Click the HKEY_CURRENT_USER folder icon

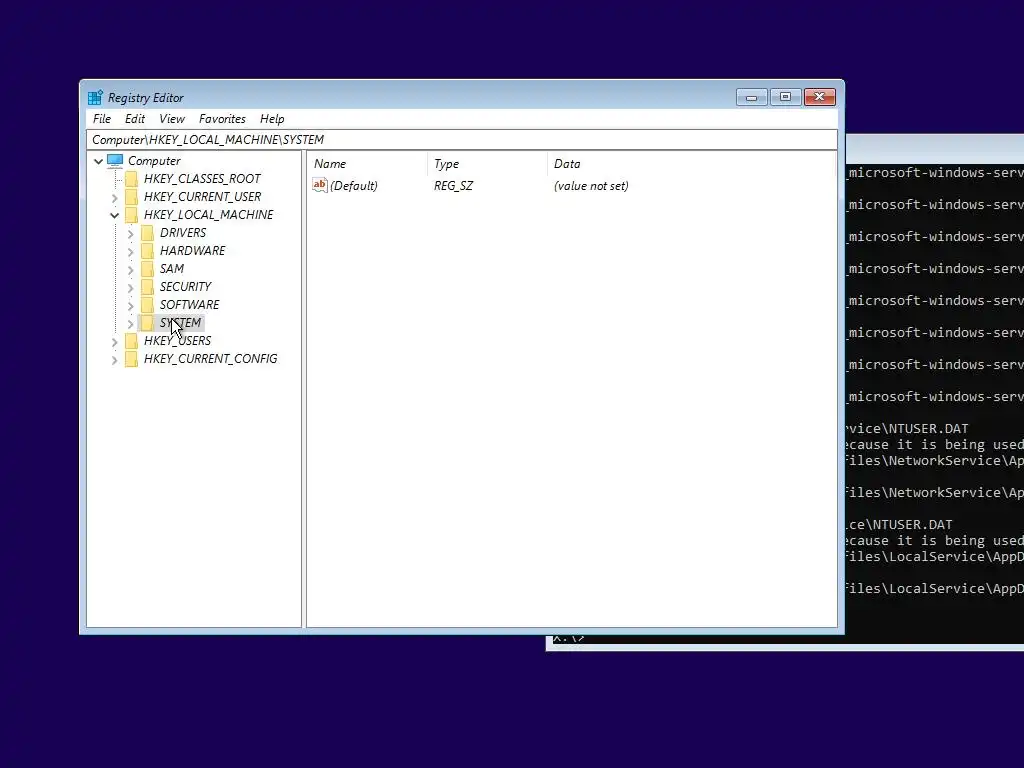[131, 197]
